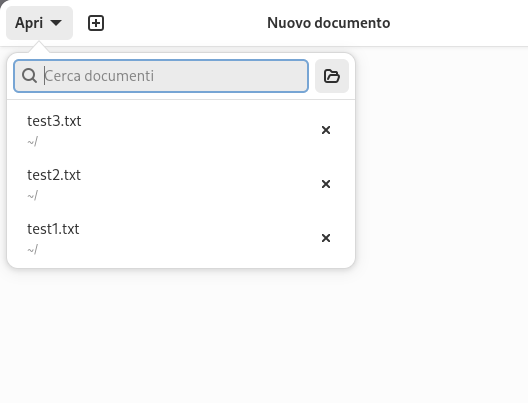Click blank space between test3.txt and its remove button
Viewport: 528px width, 403px height.
pos(199,130)
